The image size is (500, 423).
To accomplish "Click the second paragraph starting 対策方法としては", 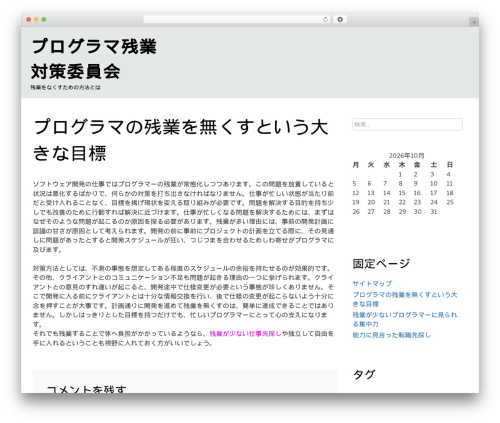I will [183, 296].
